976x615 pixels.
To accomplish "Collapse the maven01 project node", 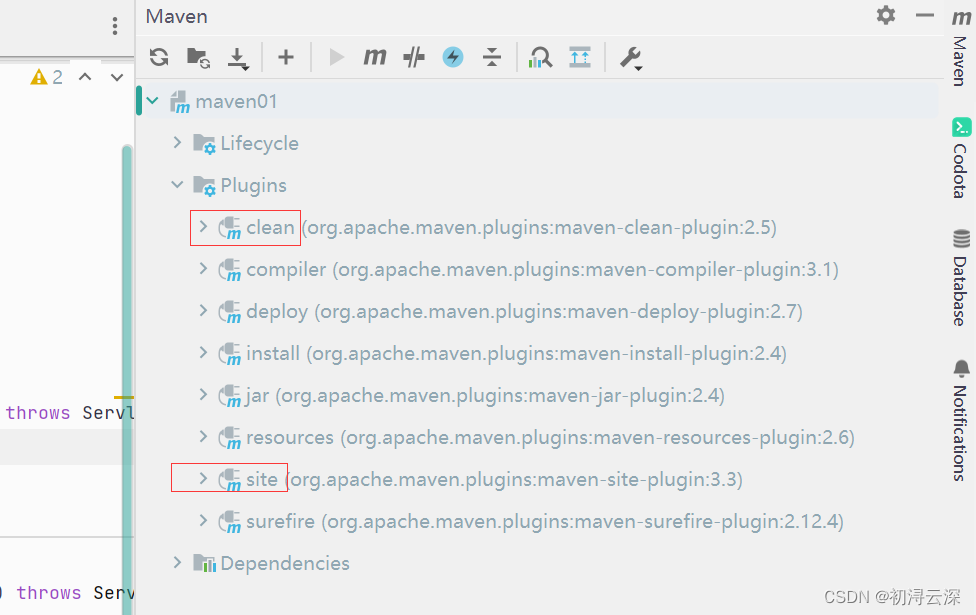I will (152, 100).
